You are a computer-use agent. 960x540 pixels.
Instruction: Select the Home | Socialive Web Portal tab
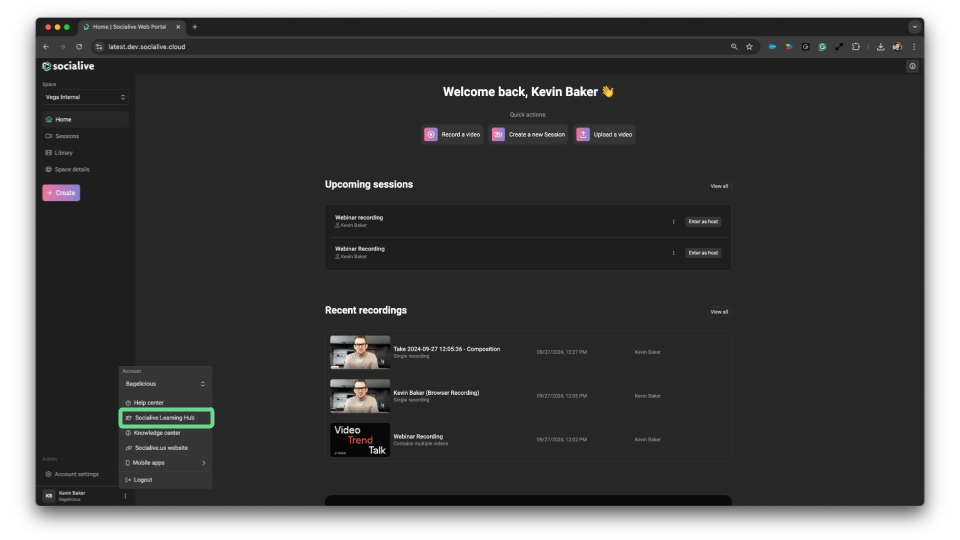[x=132, y=27]
